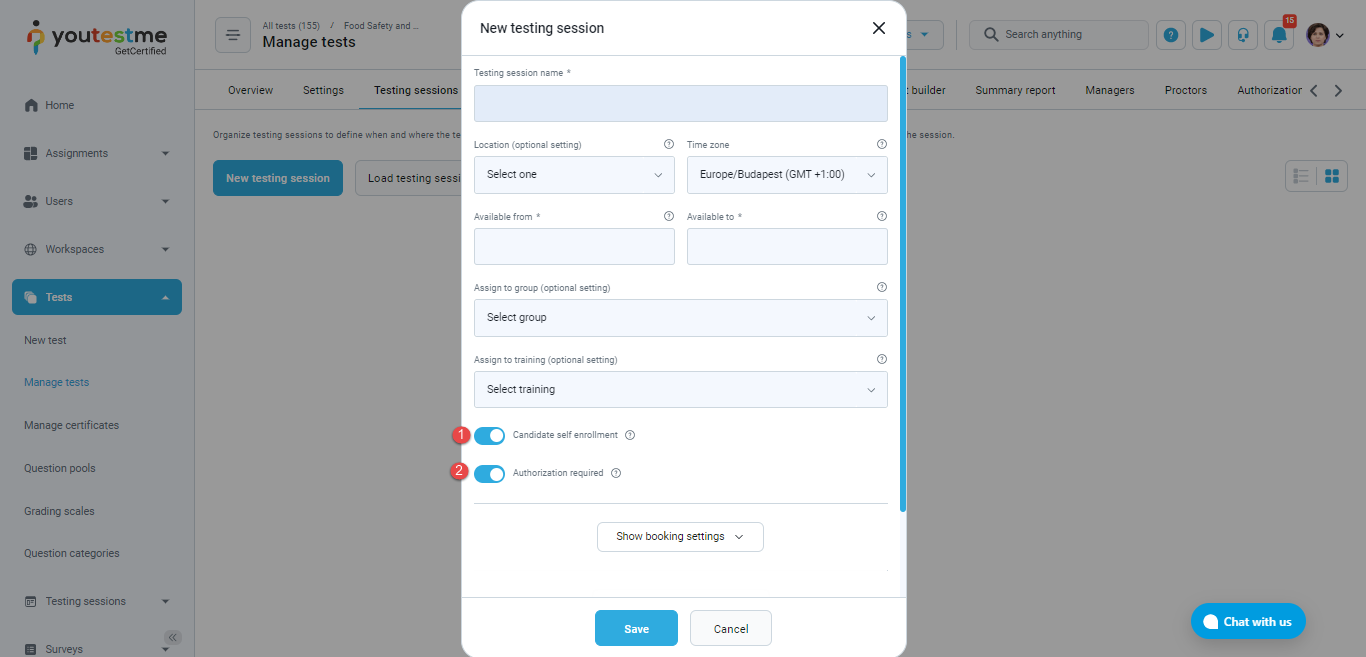Click help icon next to Time zone
The image size is (1366, 657).
pyautogui.click(x=881, y=144)
